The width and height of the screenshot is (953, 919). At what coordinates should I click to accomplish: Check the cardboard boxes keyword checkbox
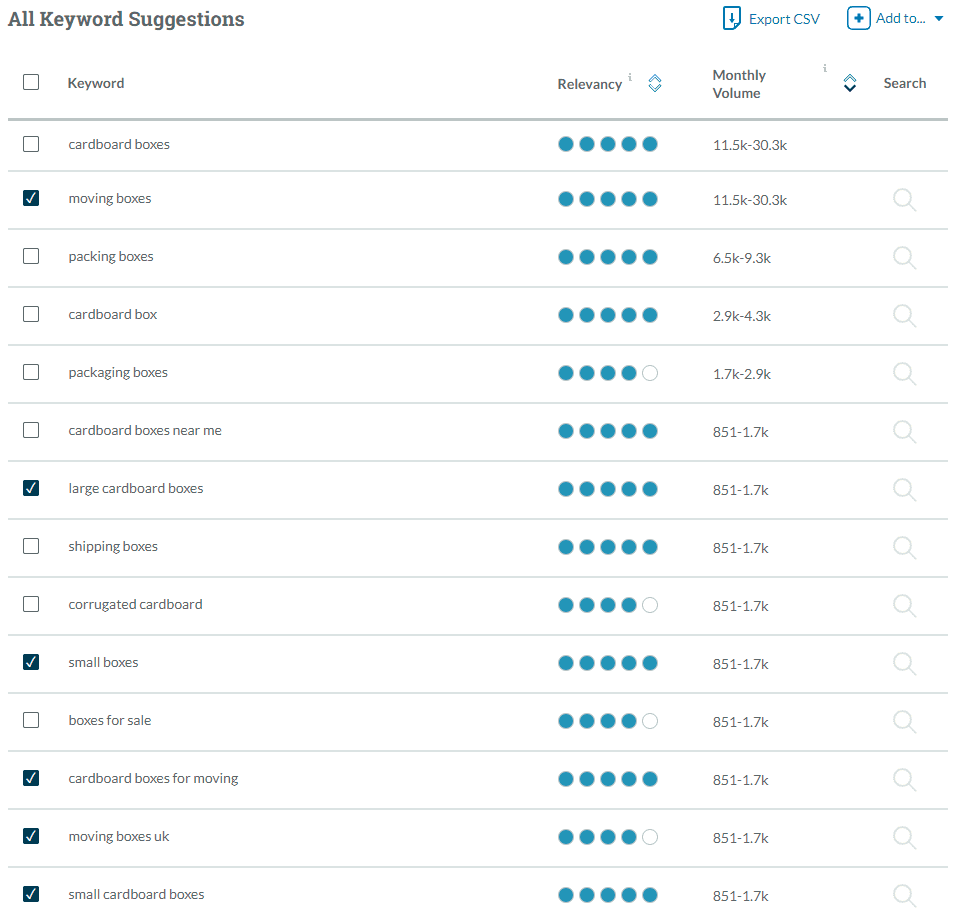[31, 144]
